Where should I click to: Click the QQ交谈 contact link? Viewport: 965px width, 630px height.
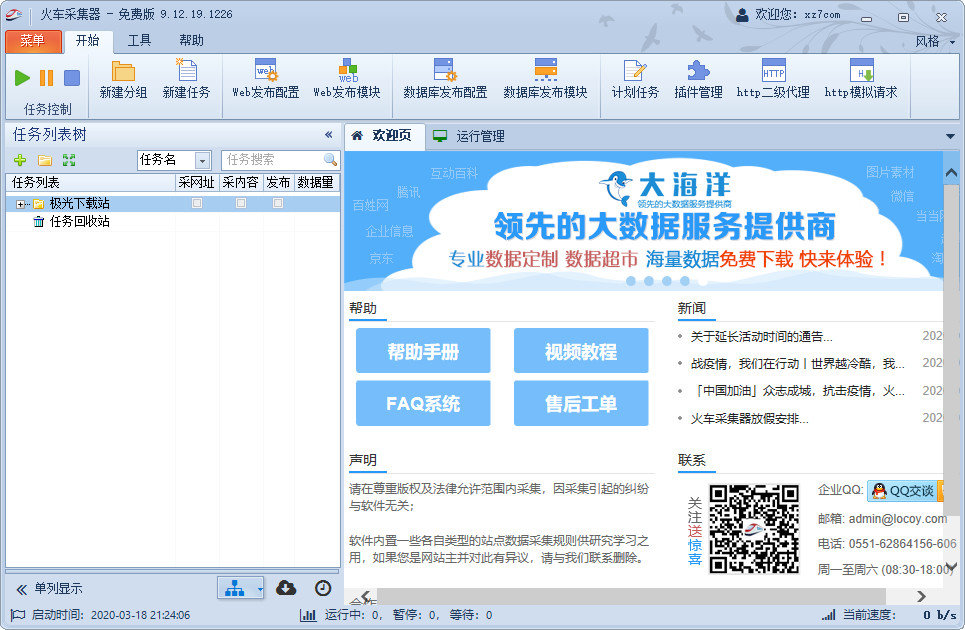pos(903,491)
